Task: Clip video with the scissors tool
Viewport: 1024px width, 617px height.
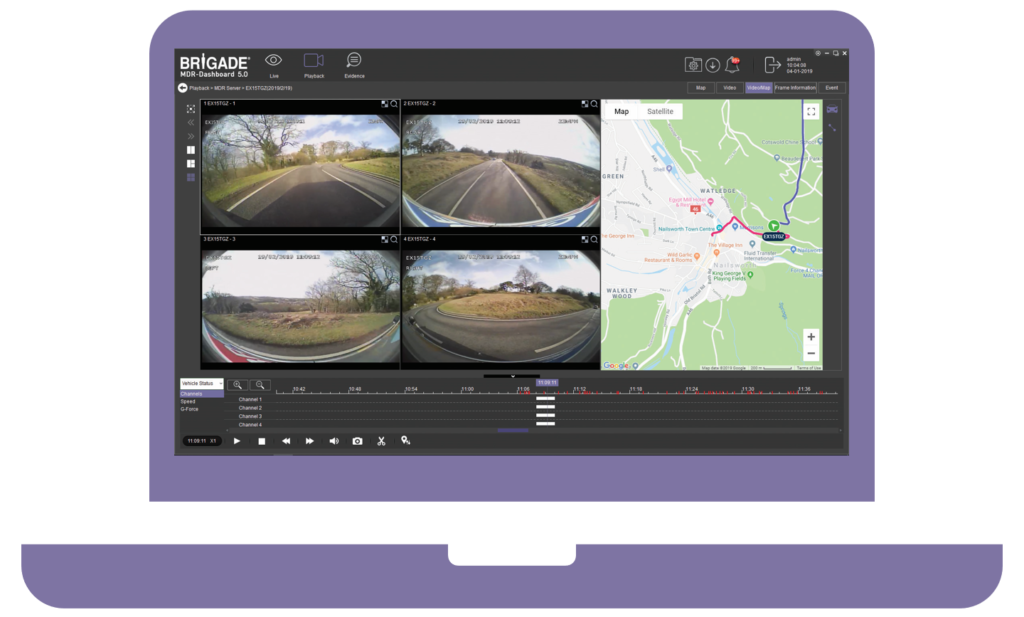Action: 381,441
